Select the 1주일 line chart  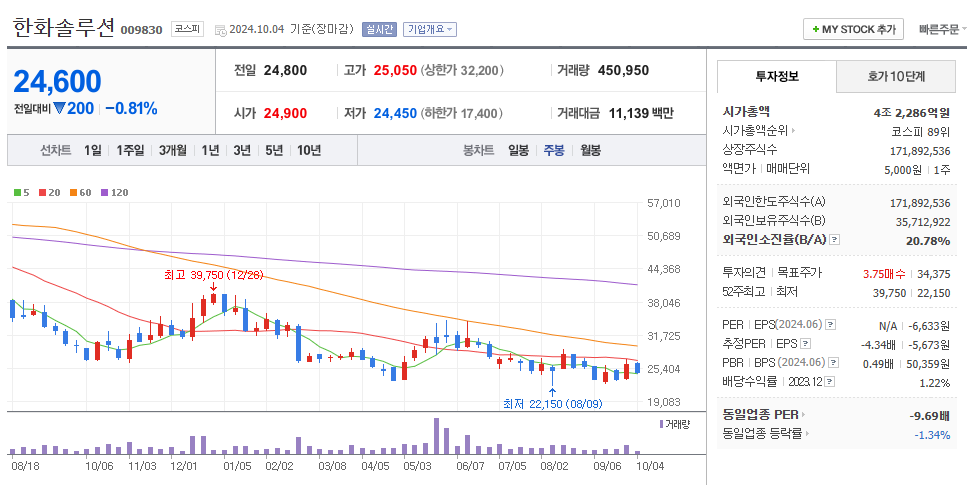130,150
